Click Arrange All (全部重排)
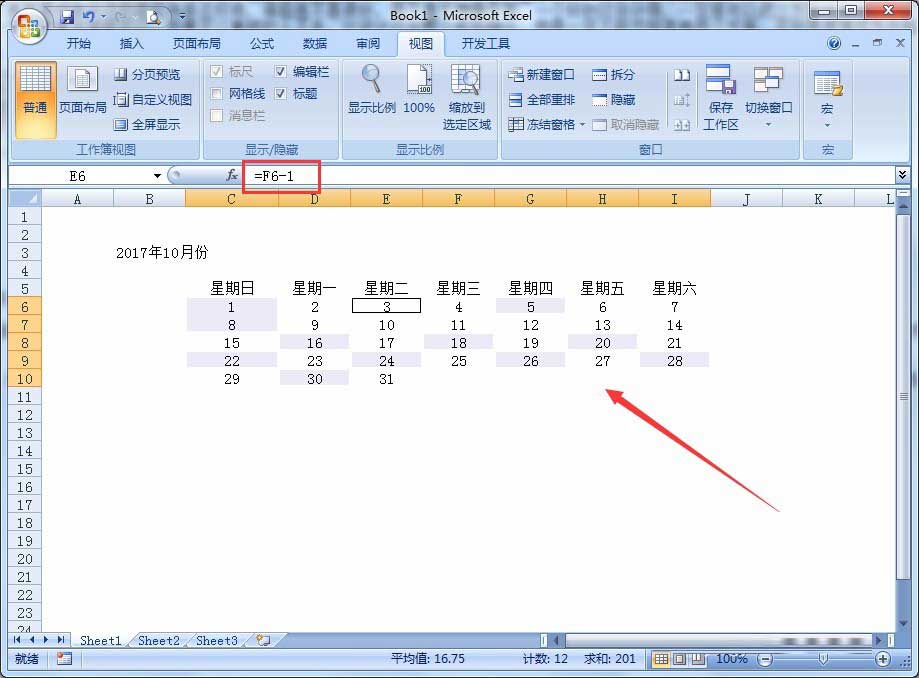This screenshot has width=919, height=678. tap(541, 100)
